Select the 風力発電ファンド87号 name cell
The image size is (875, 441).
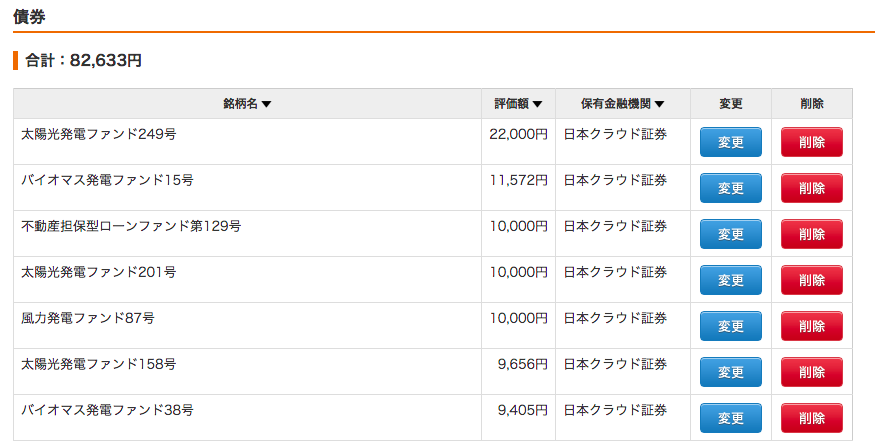247,326
